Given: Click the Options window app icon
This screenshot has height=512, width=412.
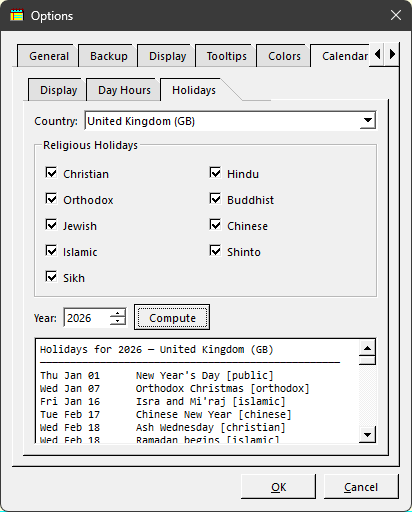Looking at the screenshot, I should (17, 15).
